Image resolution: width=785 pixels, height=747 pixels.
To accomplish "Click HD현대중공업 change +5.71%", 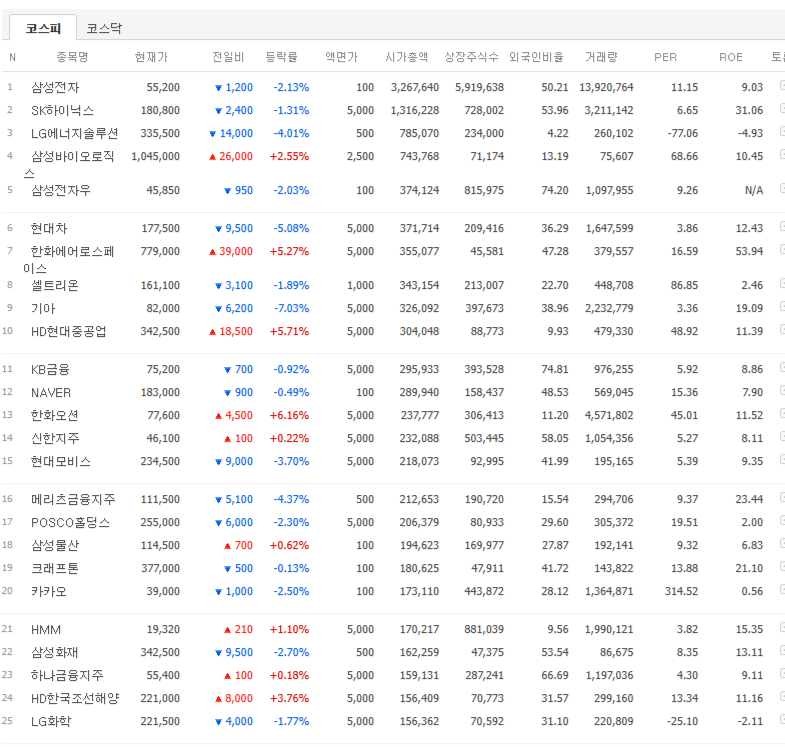I will [289, 331].
